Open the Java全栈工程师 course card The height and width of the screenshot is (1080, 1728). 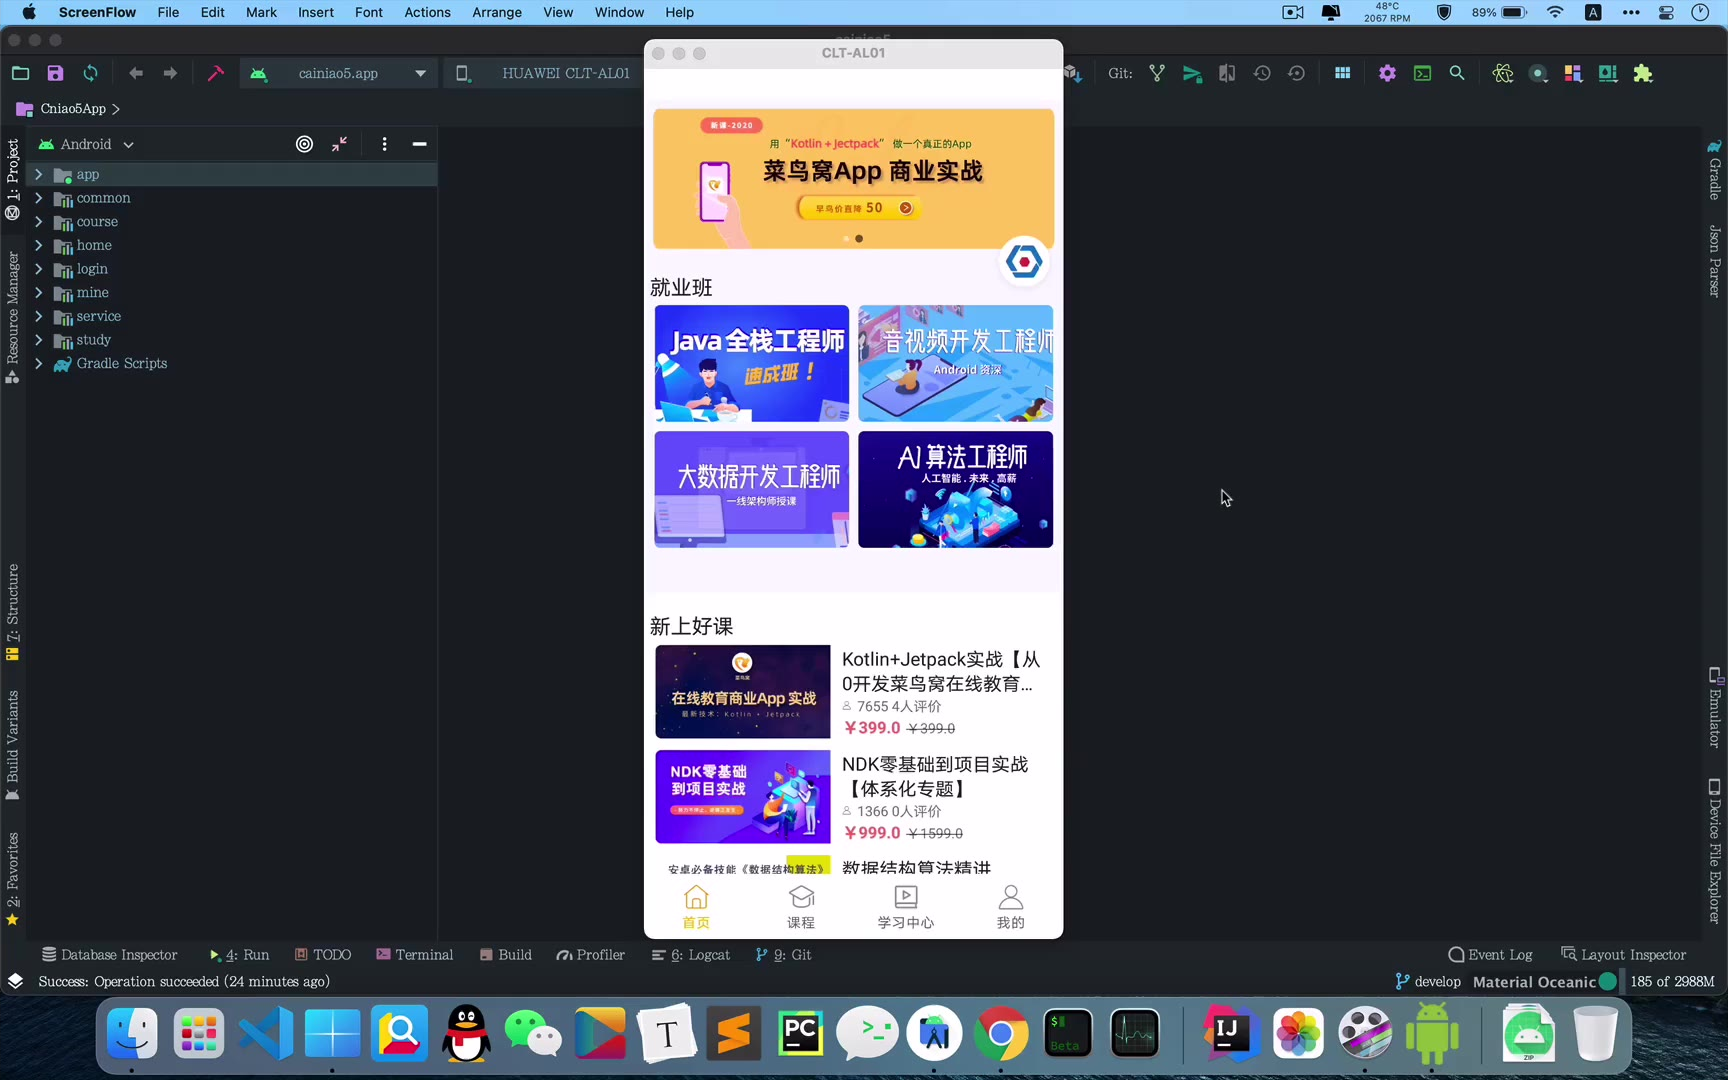(x=752, y=364)
